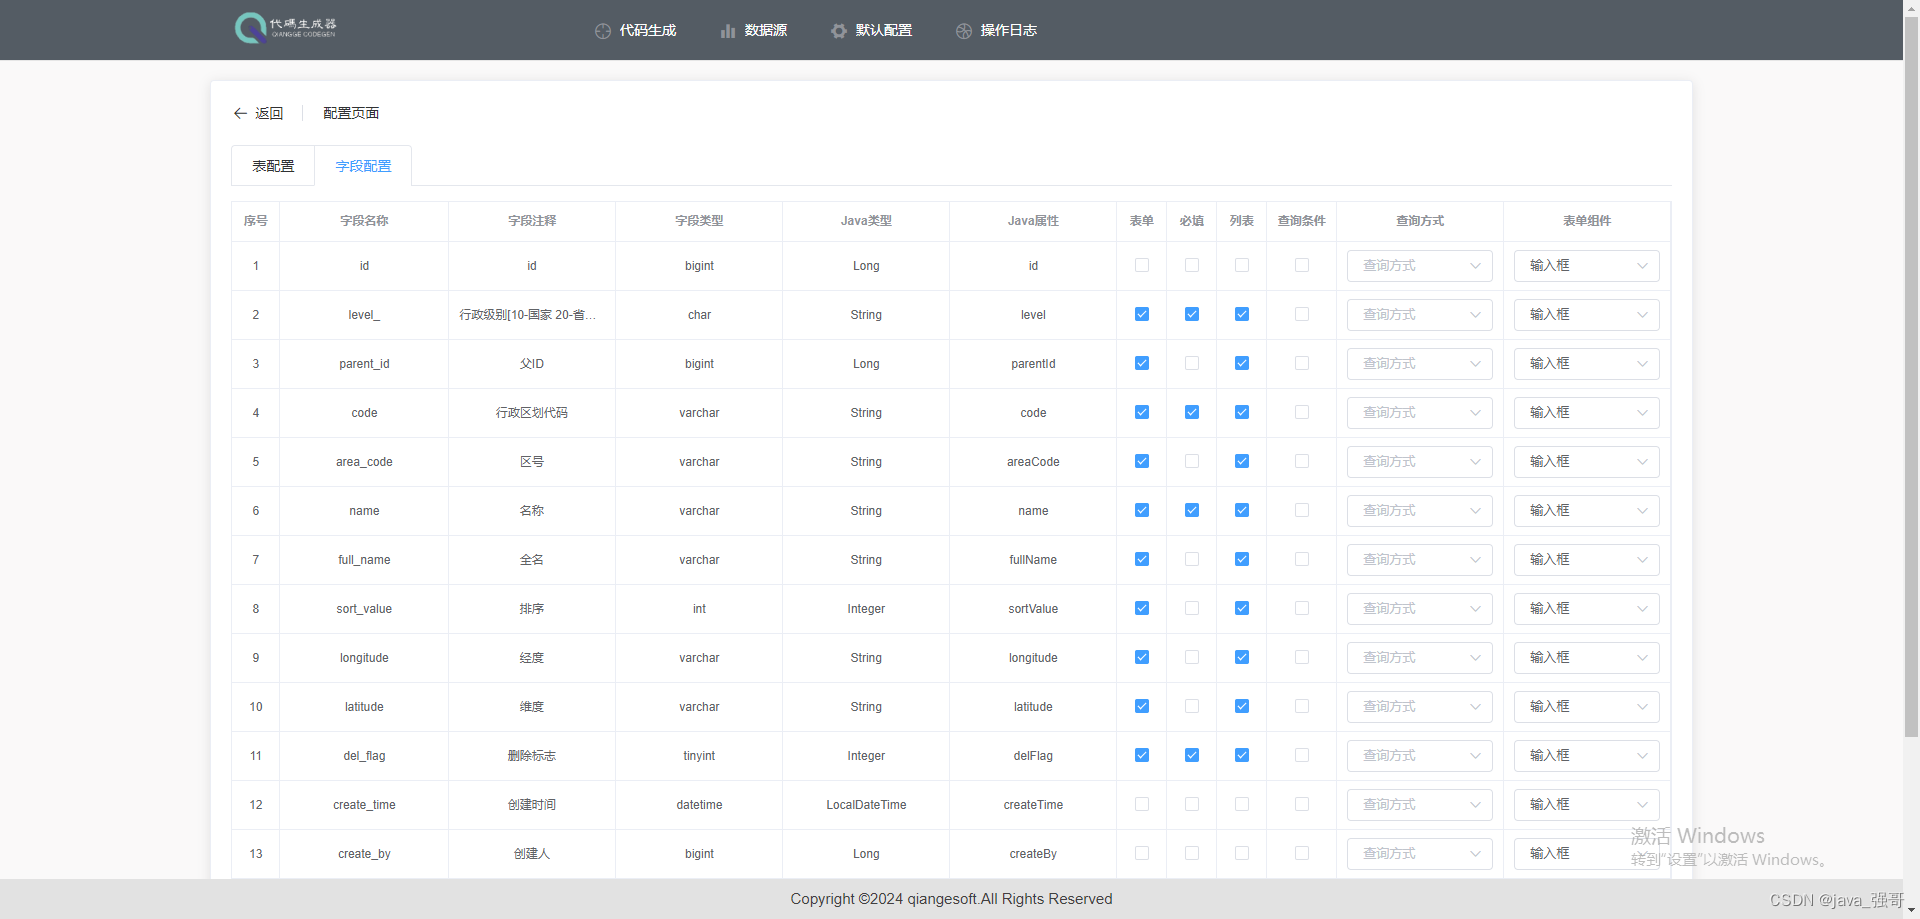
Task: Click the page vertical scrollbar
Action: (1911, 375)
